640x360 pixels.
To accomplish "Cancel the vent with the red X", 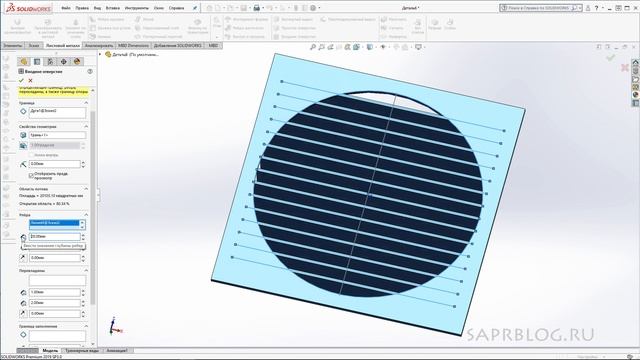I will pos(30,80).
